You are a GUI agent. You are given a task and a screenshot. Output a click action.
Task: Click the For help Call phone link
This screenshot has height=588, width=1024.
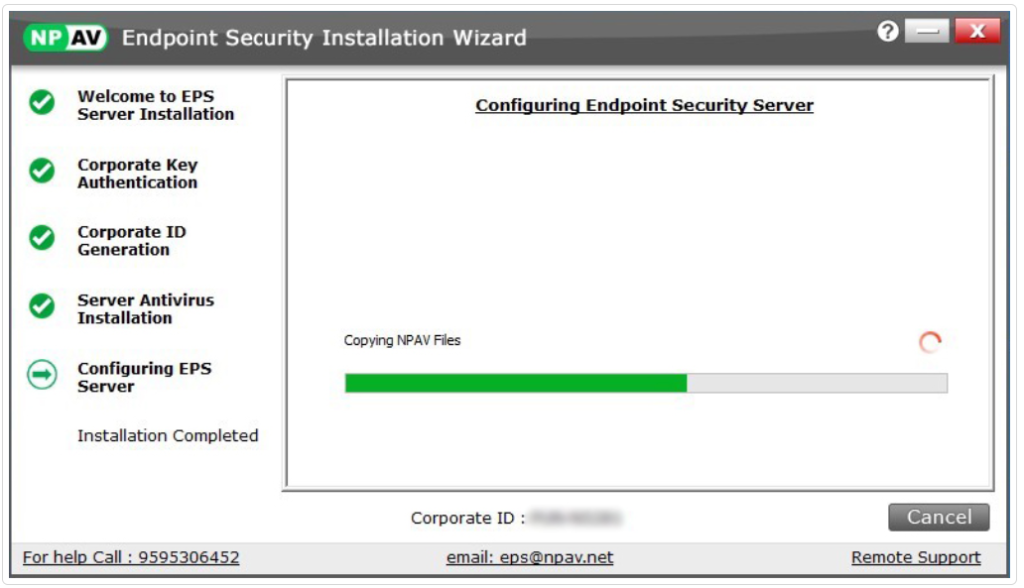[131, 557]
